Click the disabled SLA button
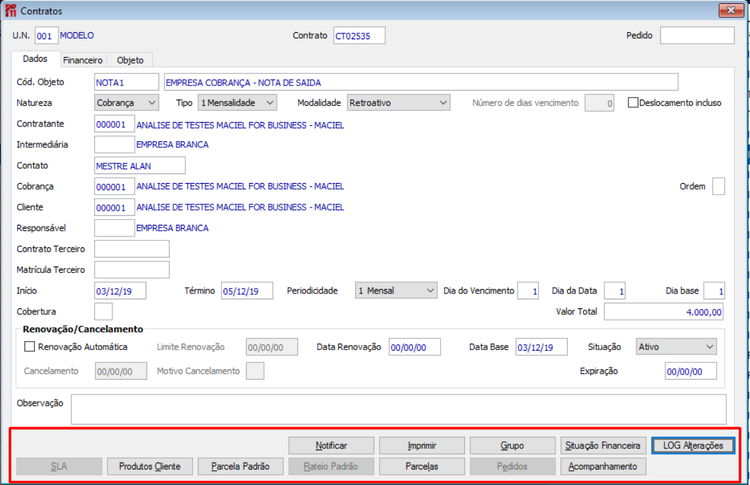 click(x=59, y=466)
